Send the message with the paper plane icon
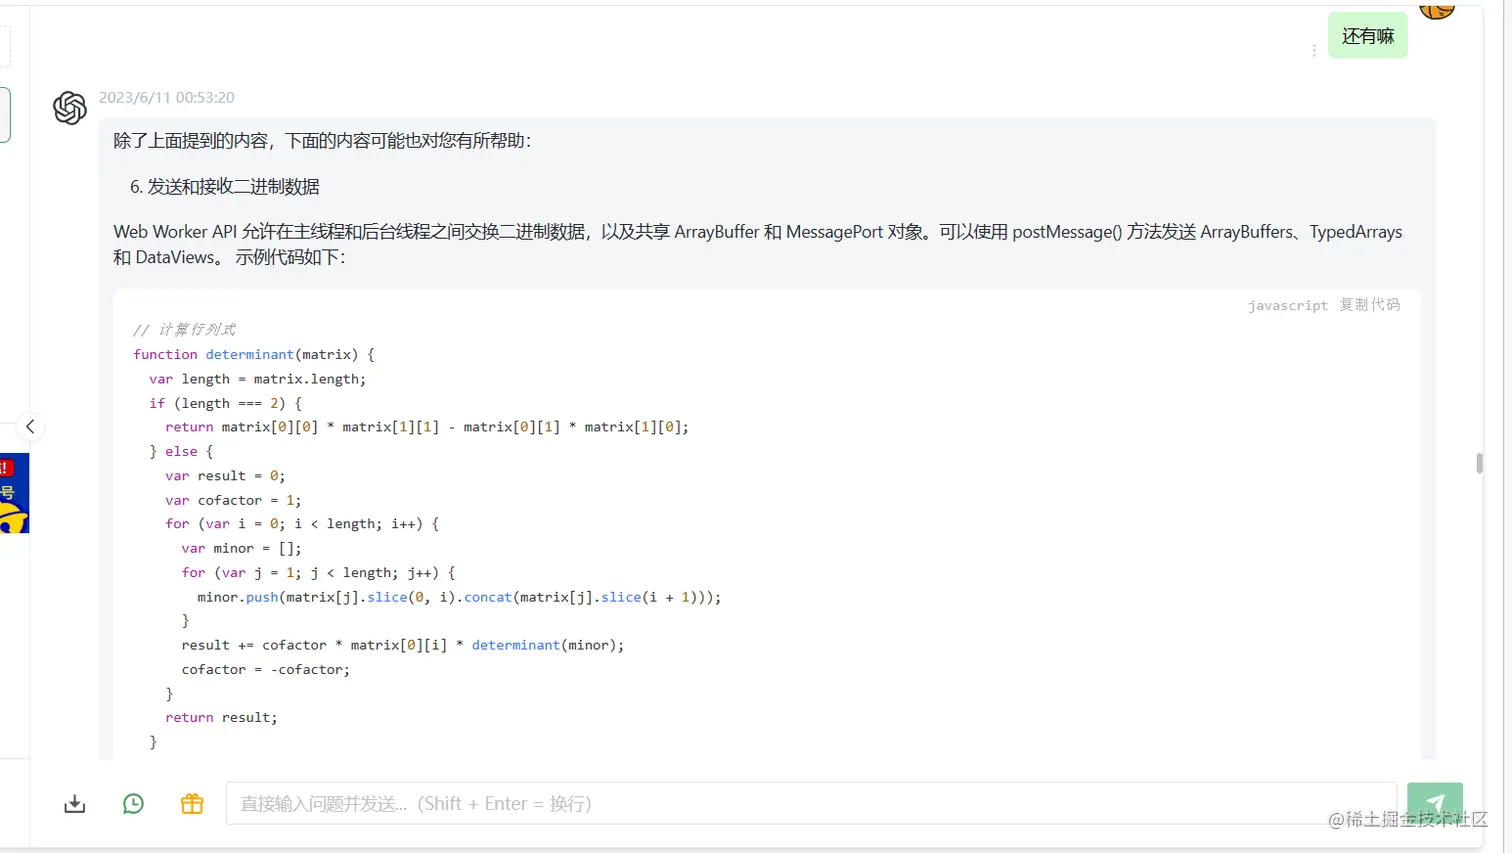 point(1435,803)
